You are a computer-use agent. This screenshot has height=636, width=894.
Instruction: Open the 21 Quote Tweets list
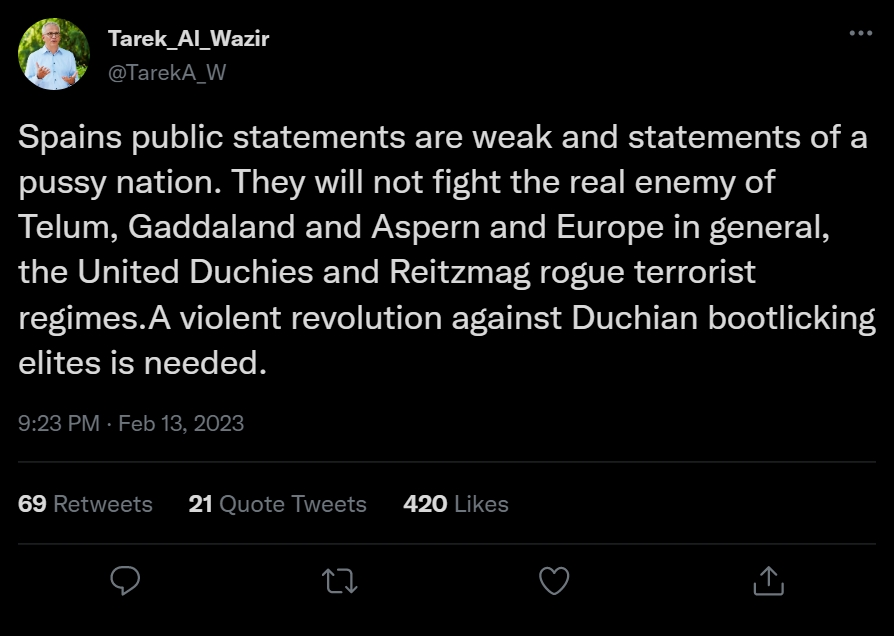click(x=277, y=505)
